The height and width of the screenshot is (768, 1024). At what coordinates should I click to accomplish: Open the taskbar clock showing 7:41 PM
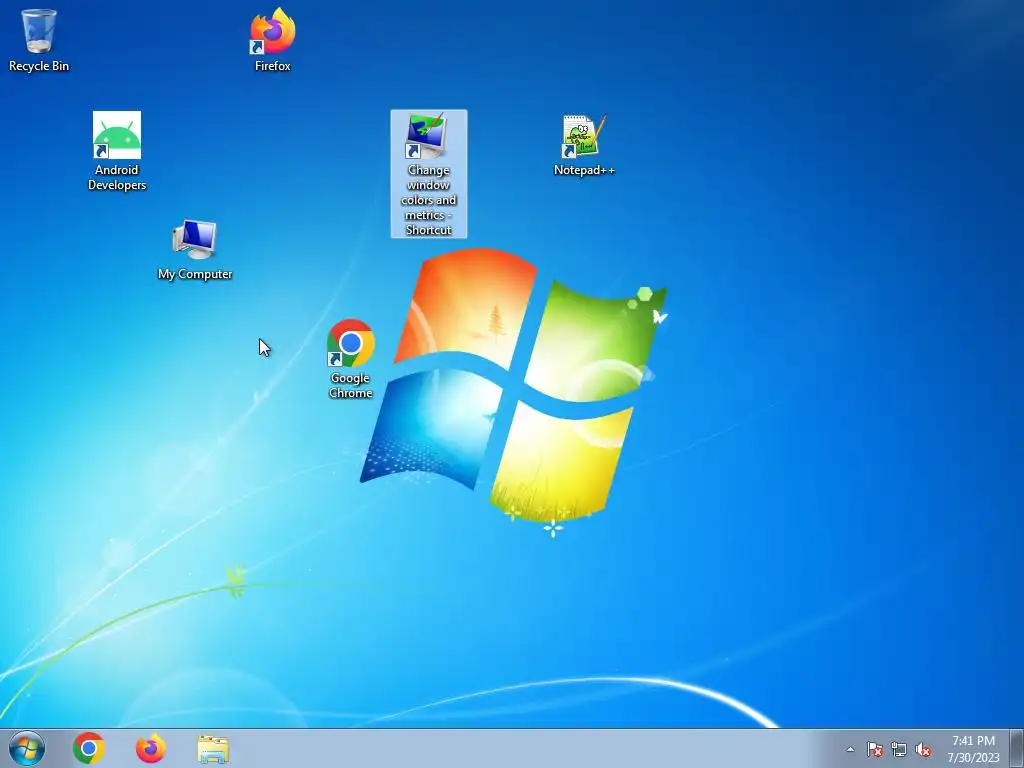[973, 749]
